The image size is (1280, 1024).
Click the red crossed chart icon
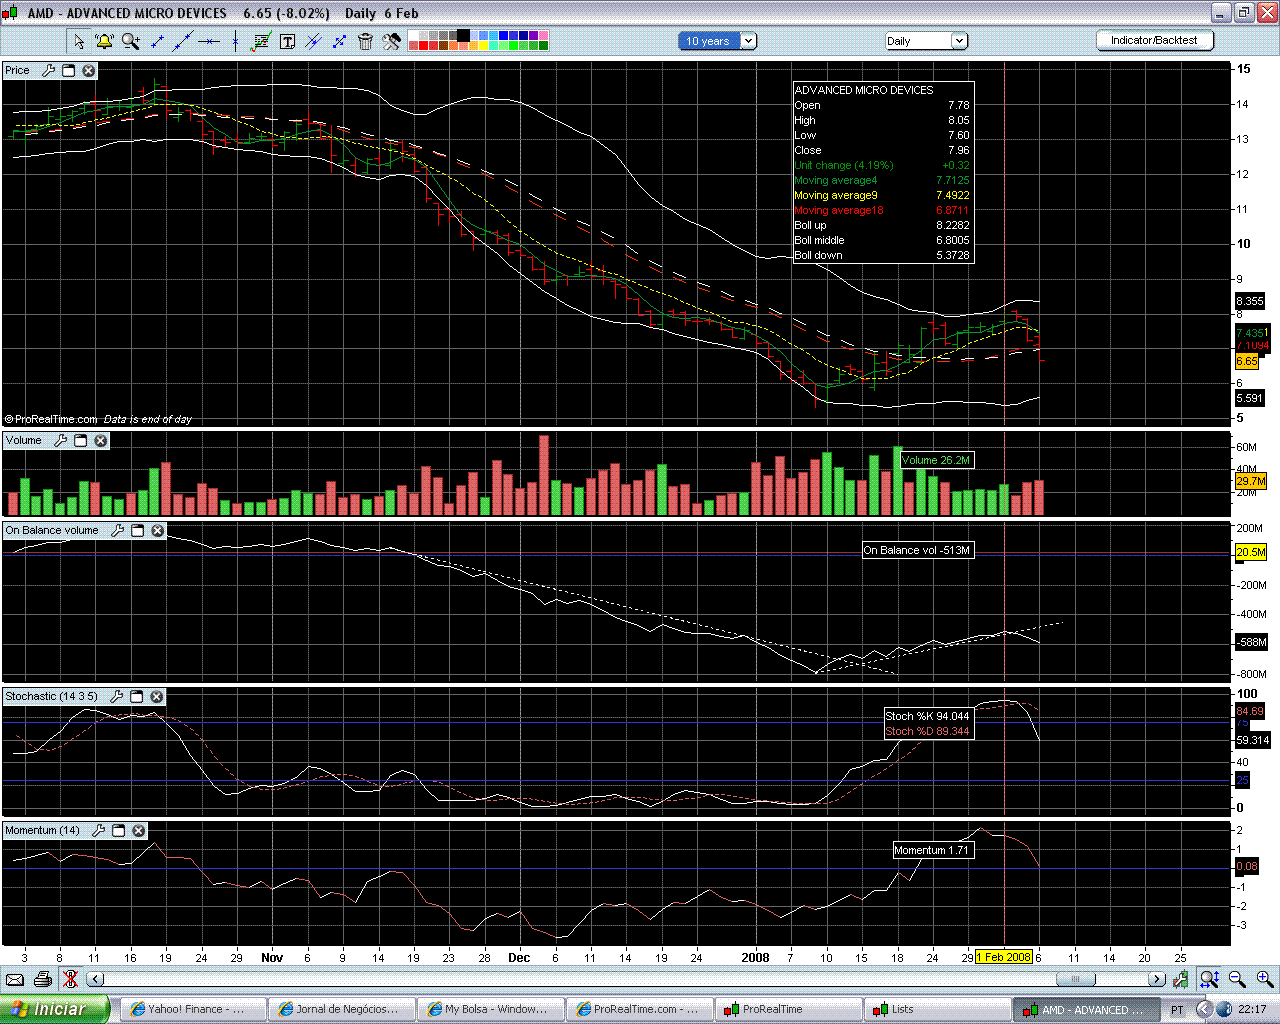click(x=70, y=979)
